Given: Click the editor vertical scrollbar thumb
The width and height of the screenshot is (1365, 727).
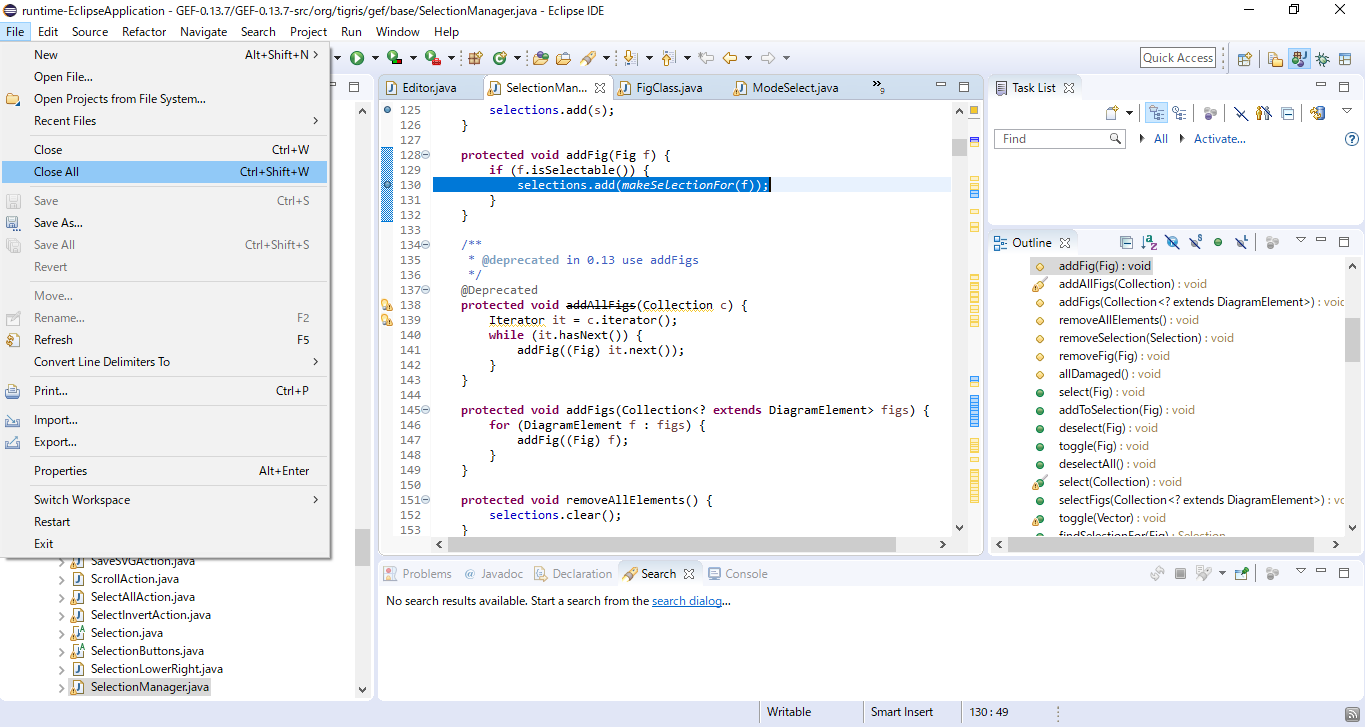Looking at the screenshot, I should pos(960,148).
